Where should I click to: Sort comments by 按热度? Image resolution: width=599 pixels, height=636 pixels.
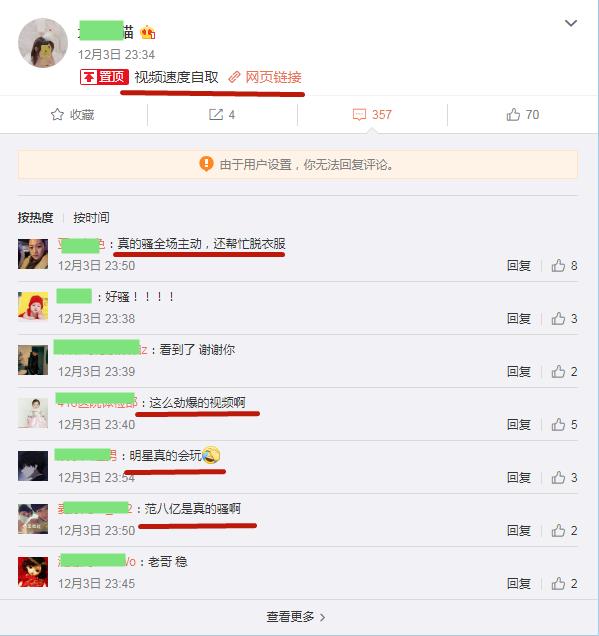35,218
